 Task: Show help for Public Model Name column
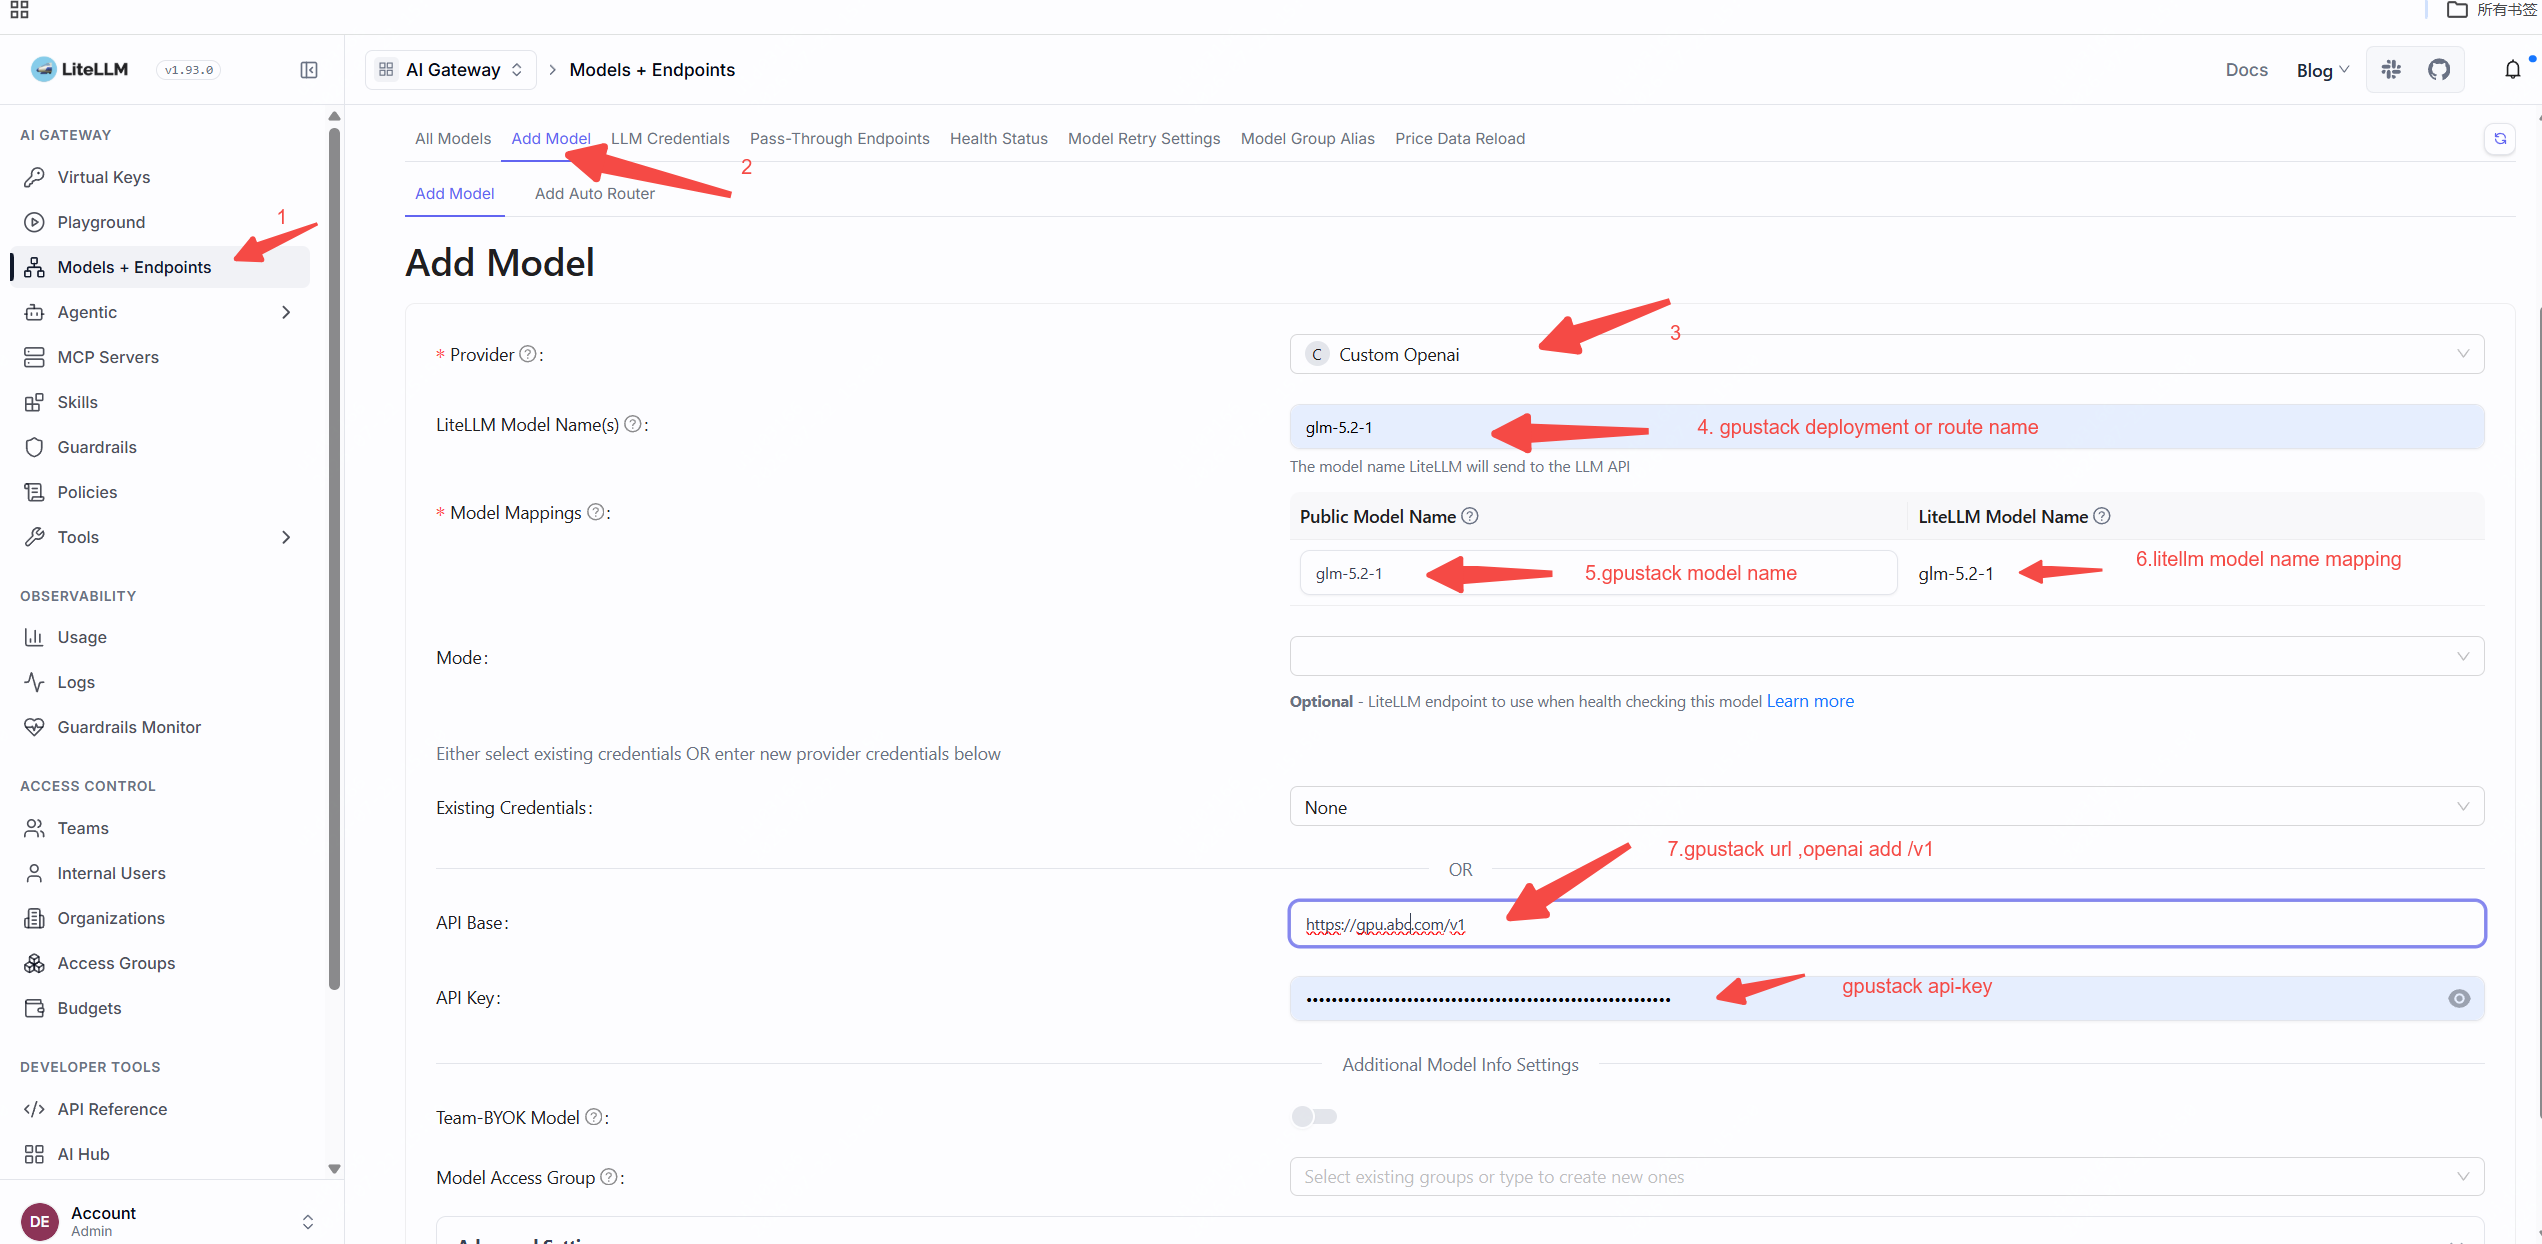pos(1470,516)
